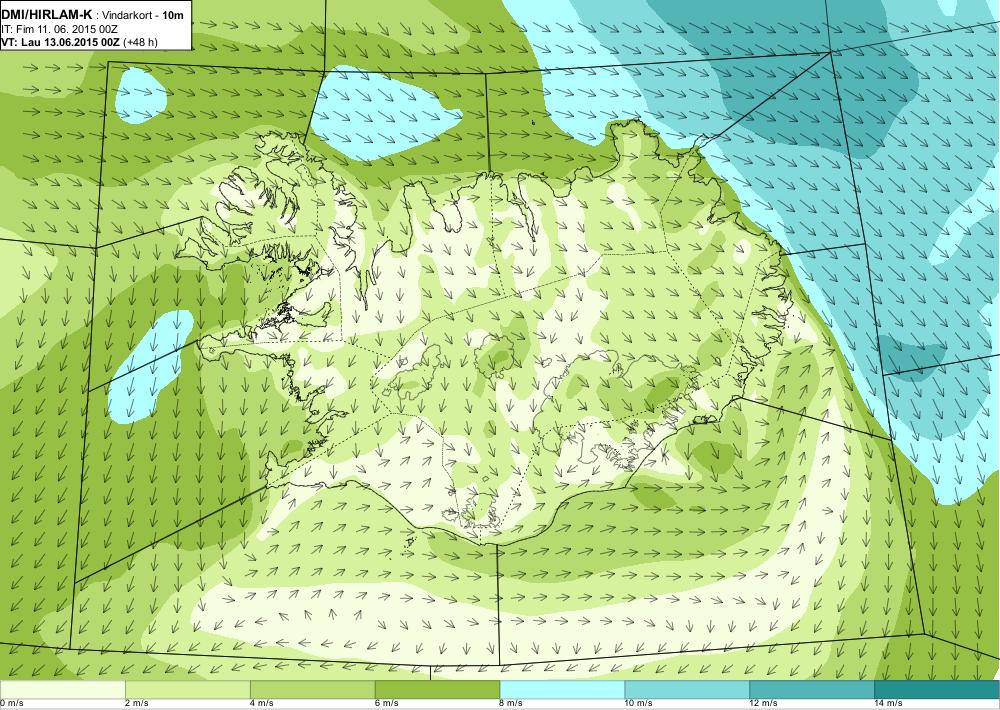Click the 6–8 m/s legend color swatch
Image resolution: width=1000 pixels, height=710 pixels.
point(438,690)
